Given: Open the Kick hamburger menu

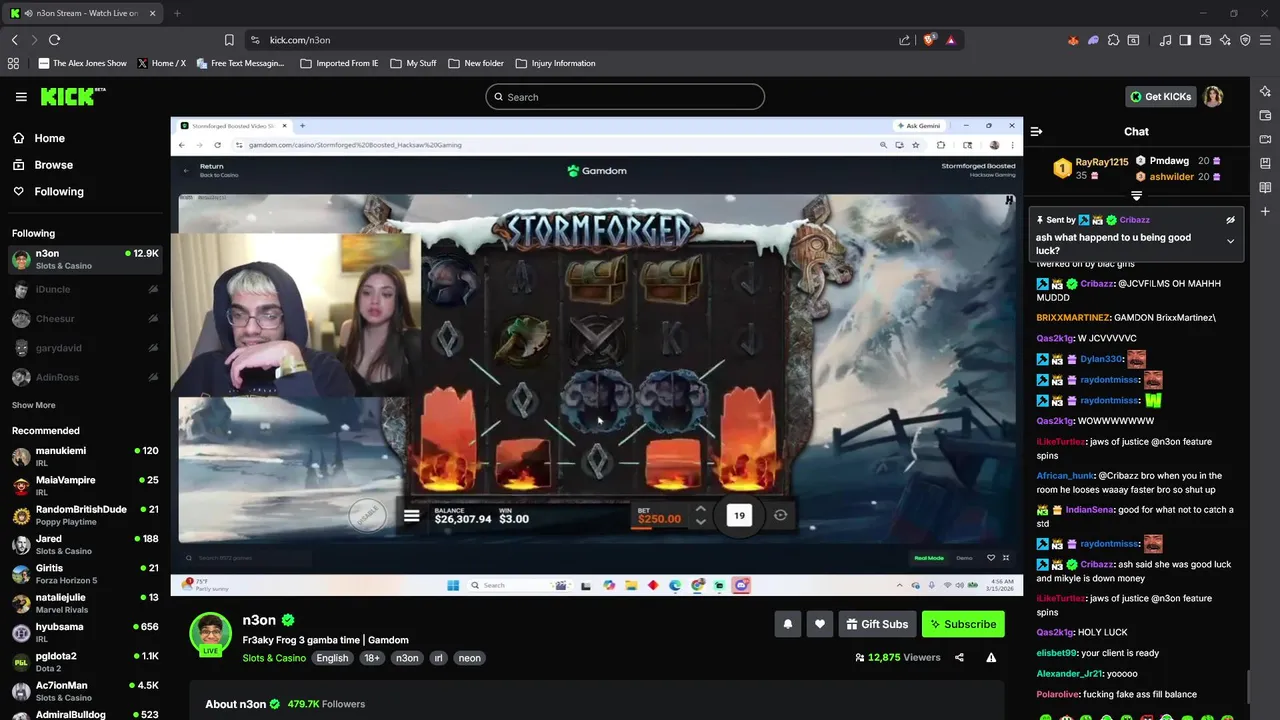Looking at the screenshot, I should point(21,97).
